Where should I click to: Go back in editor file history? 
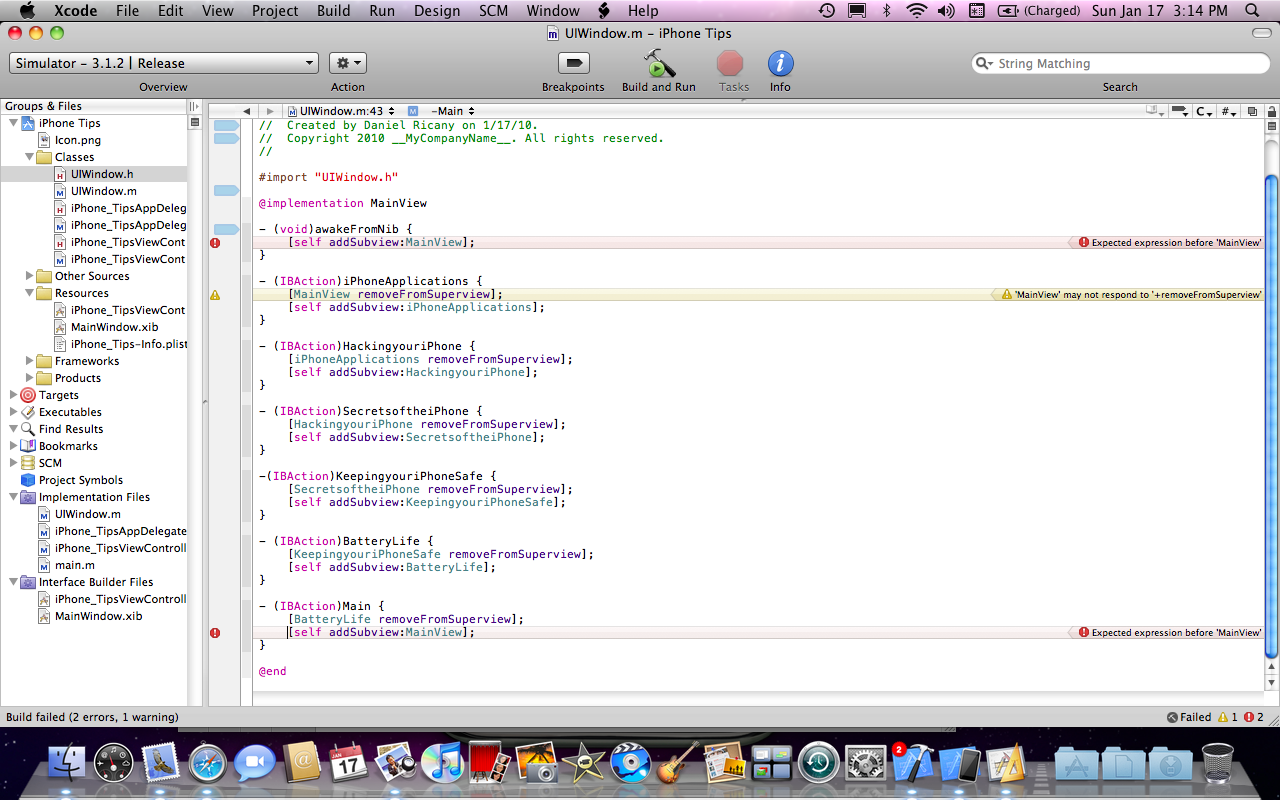click(x=246, y=111)
